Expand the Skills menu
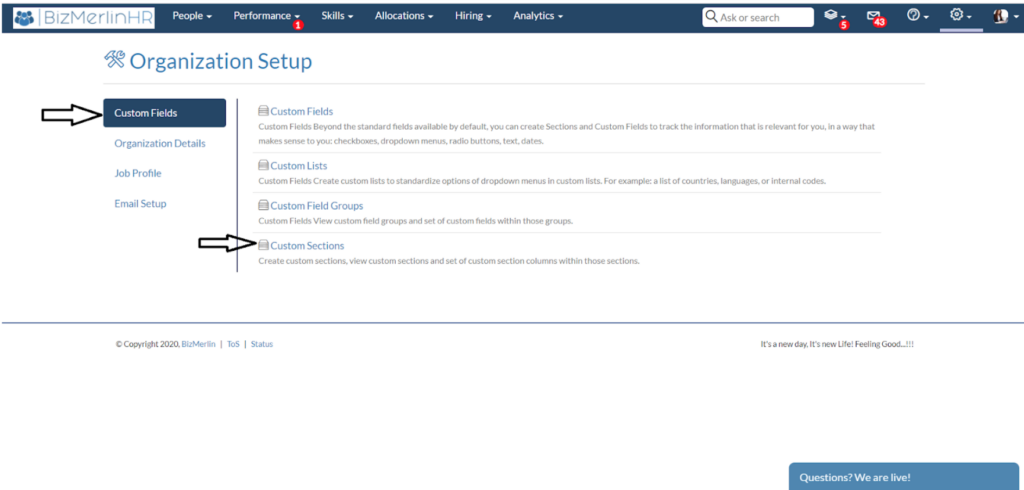This screenshot has width=1024, height=490. 337,16
